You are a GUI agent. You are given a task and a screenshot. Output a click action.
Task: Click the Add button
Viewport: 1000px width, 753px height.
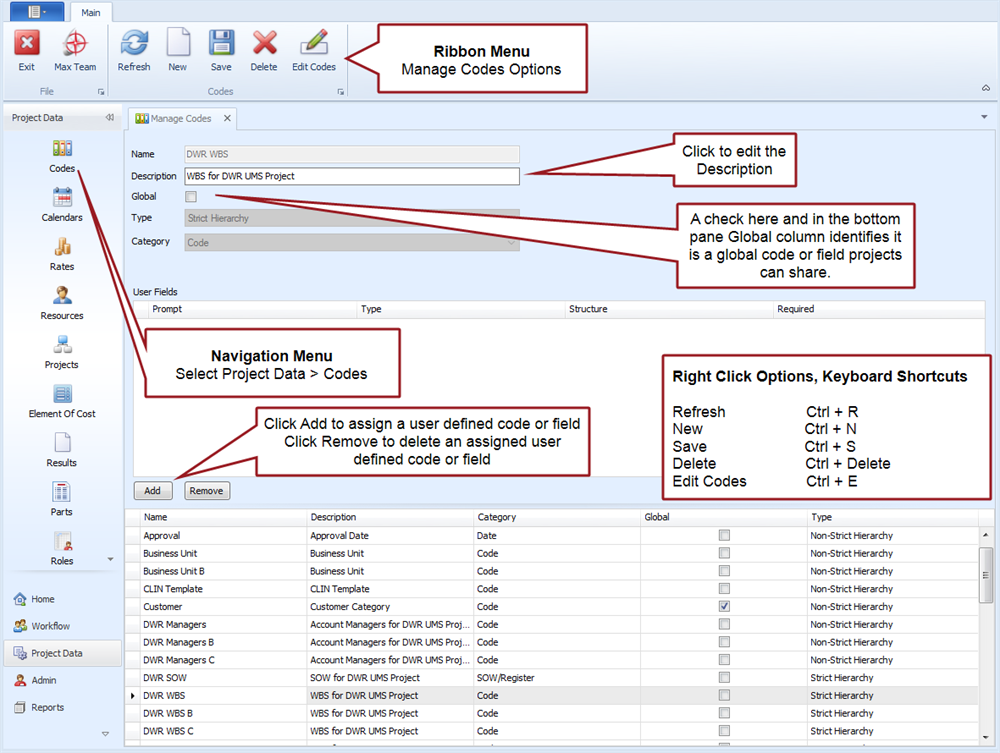[152, 491]
